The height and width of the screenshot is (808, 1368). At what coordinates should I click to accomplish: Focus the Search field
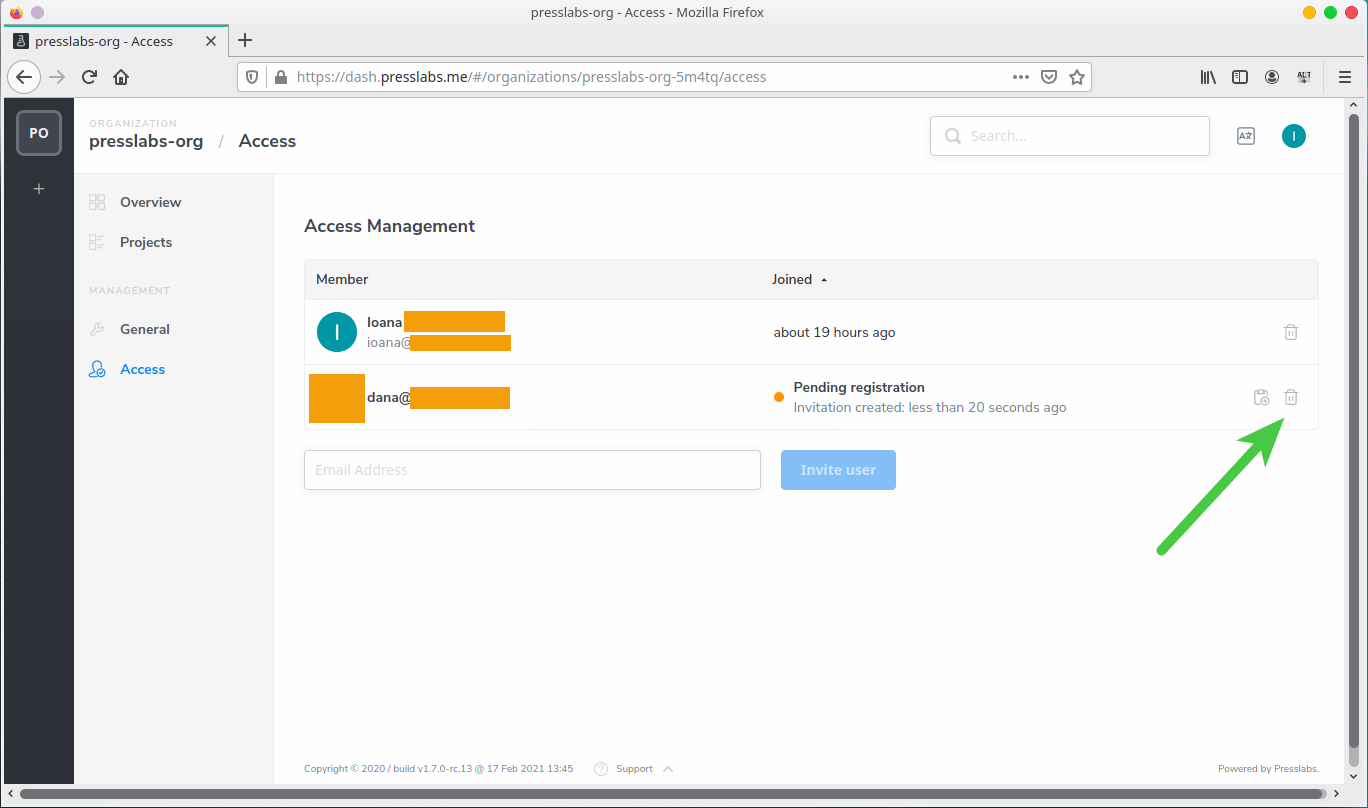tap(1069, 136)
